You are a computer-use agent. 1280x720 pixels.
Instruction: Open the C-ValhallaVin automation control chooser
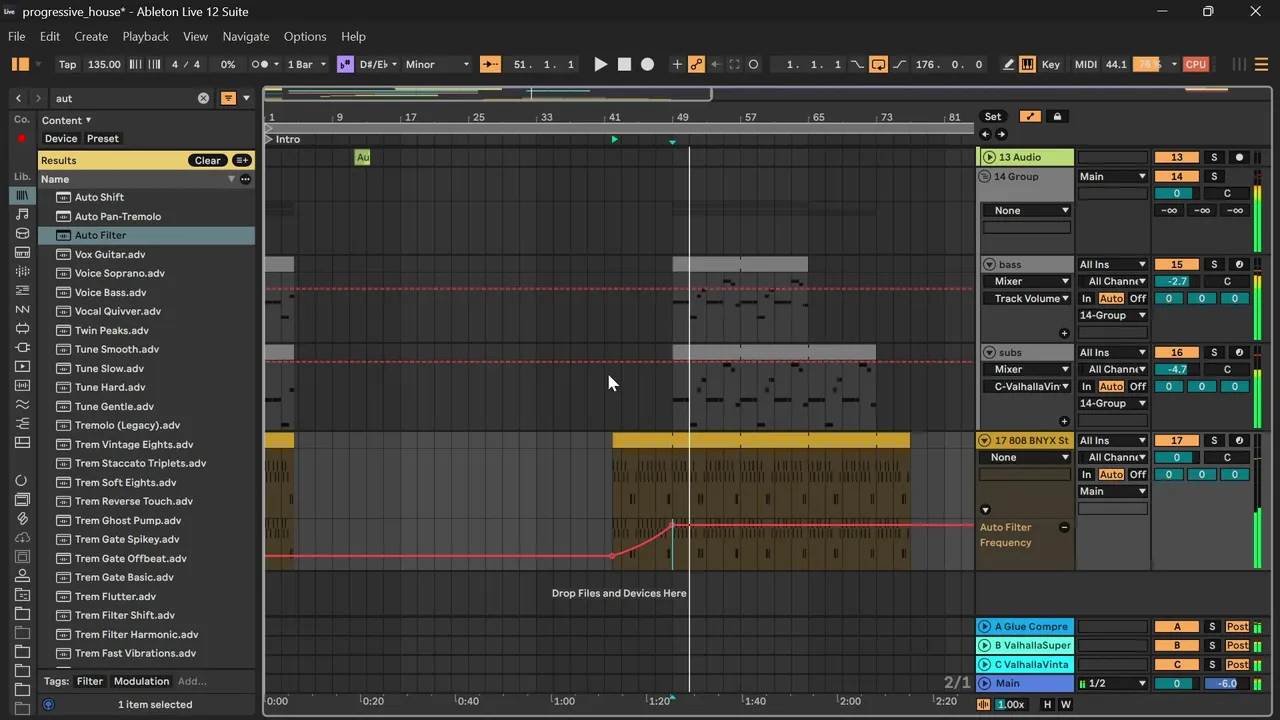[1027, 387]
